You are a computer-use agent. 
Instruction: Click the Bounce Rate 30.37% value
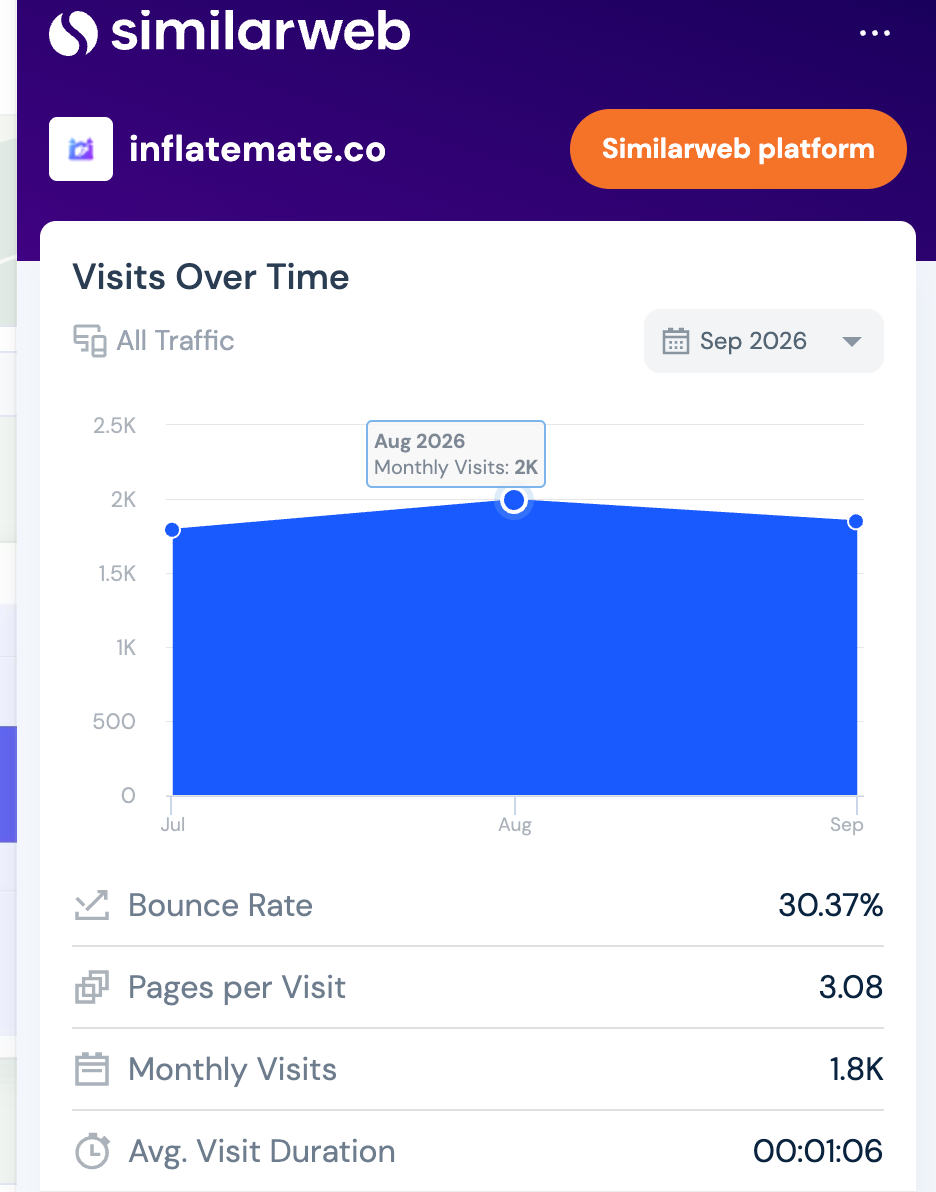pyautogui.click(x=830, y=905)
